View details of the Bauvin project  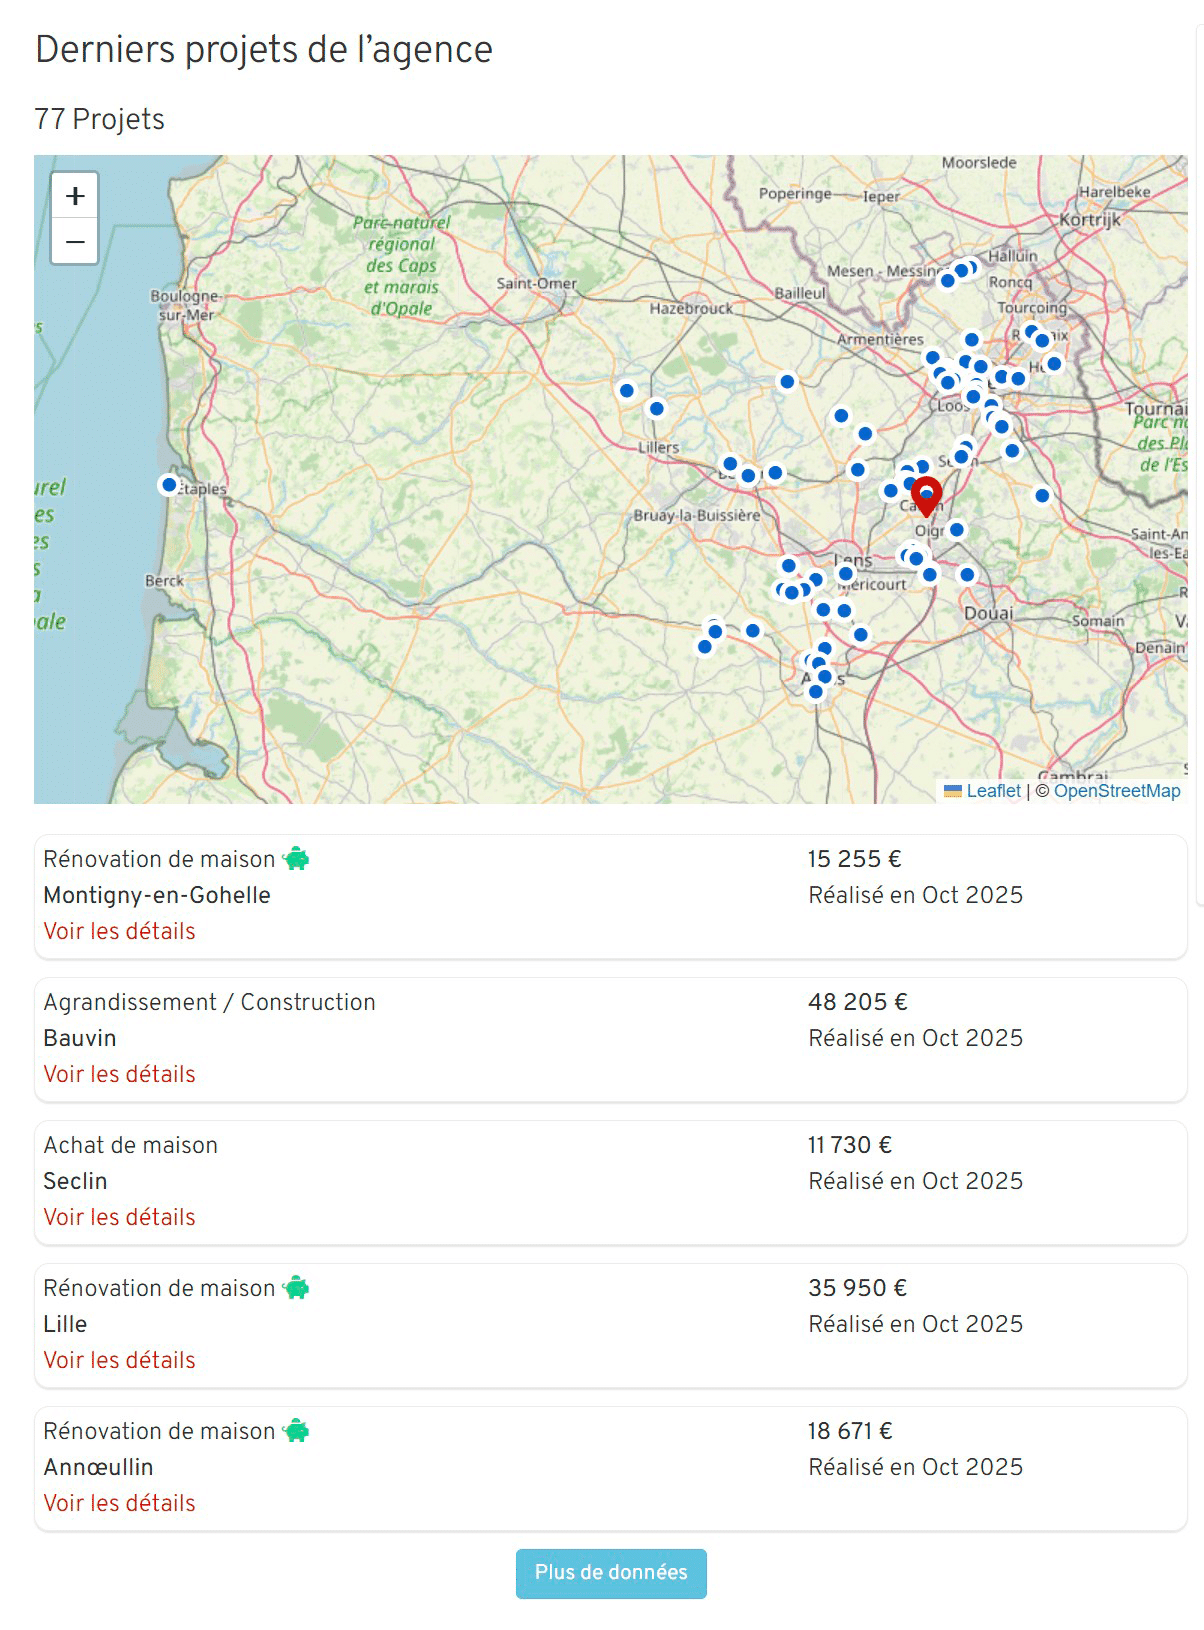119,1074
